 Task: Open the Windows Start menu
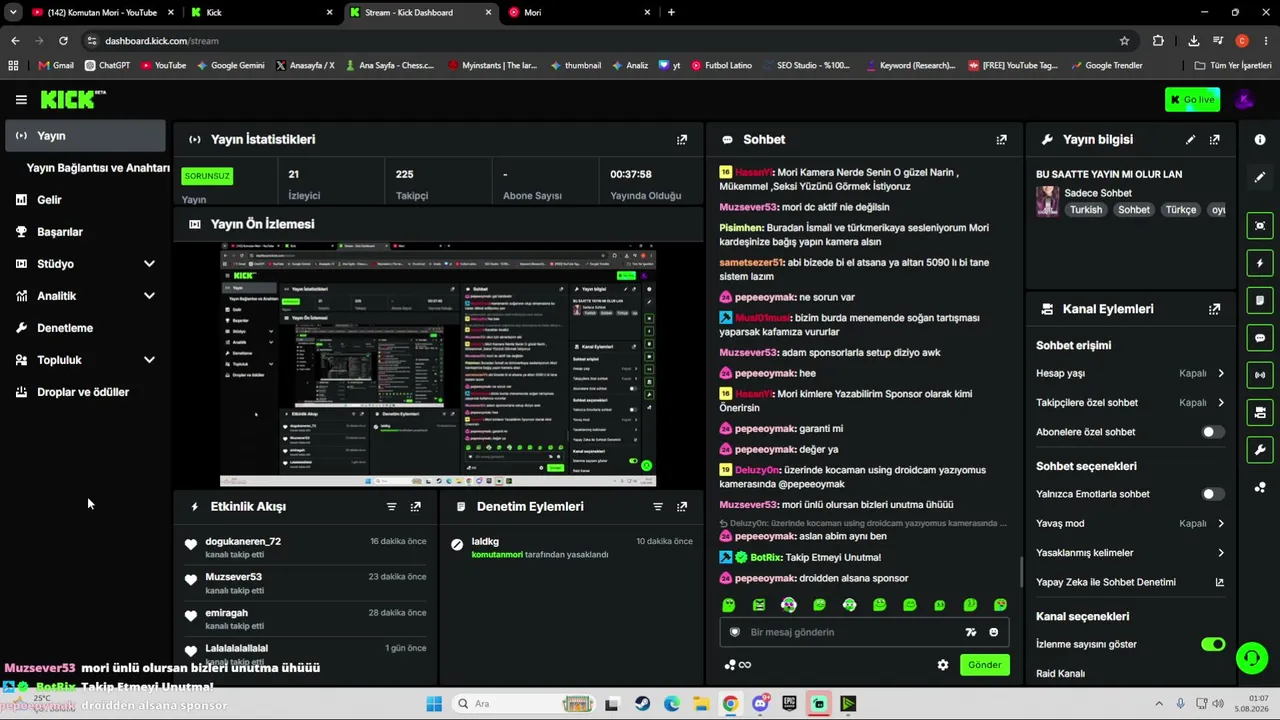coord(434,704)
